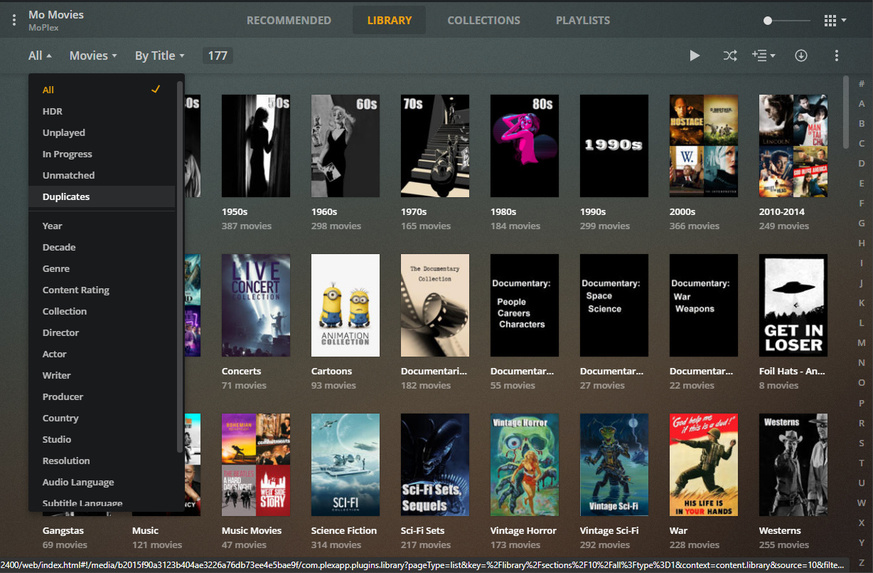Open the grid view mode icon dropdown

tap(835, 21)
